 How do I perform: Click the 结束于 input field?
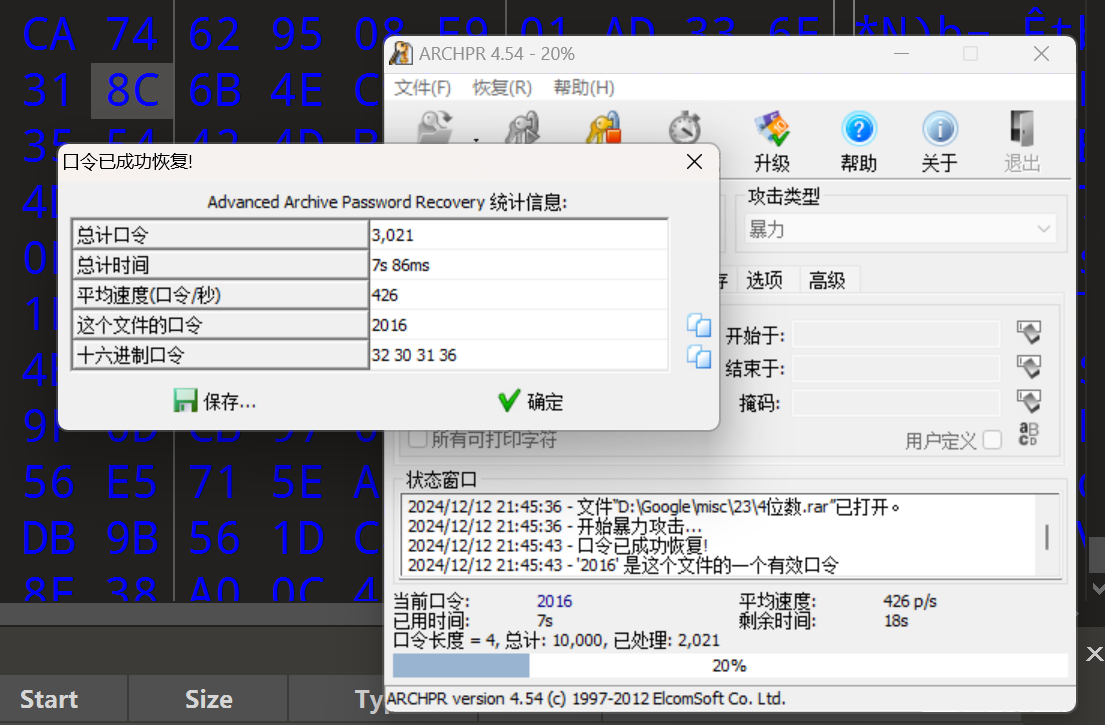pyautogui.click(x=896, y=368)
